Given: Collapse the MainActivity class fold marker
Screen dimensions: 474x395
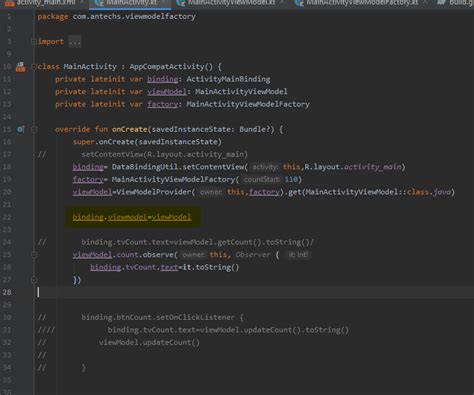Looking at the screenshot, I should pos(34,67).
